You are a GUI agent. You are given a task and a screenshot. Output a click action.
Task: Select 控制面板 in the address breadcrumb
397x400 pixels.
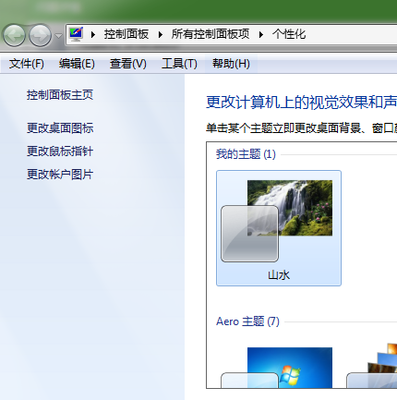[x=126, y=34]
